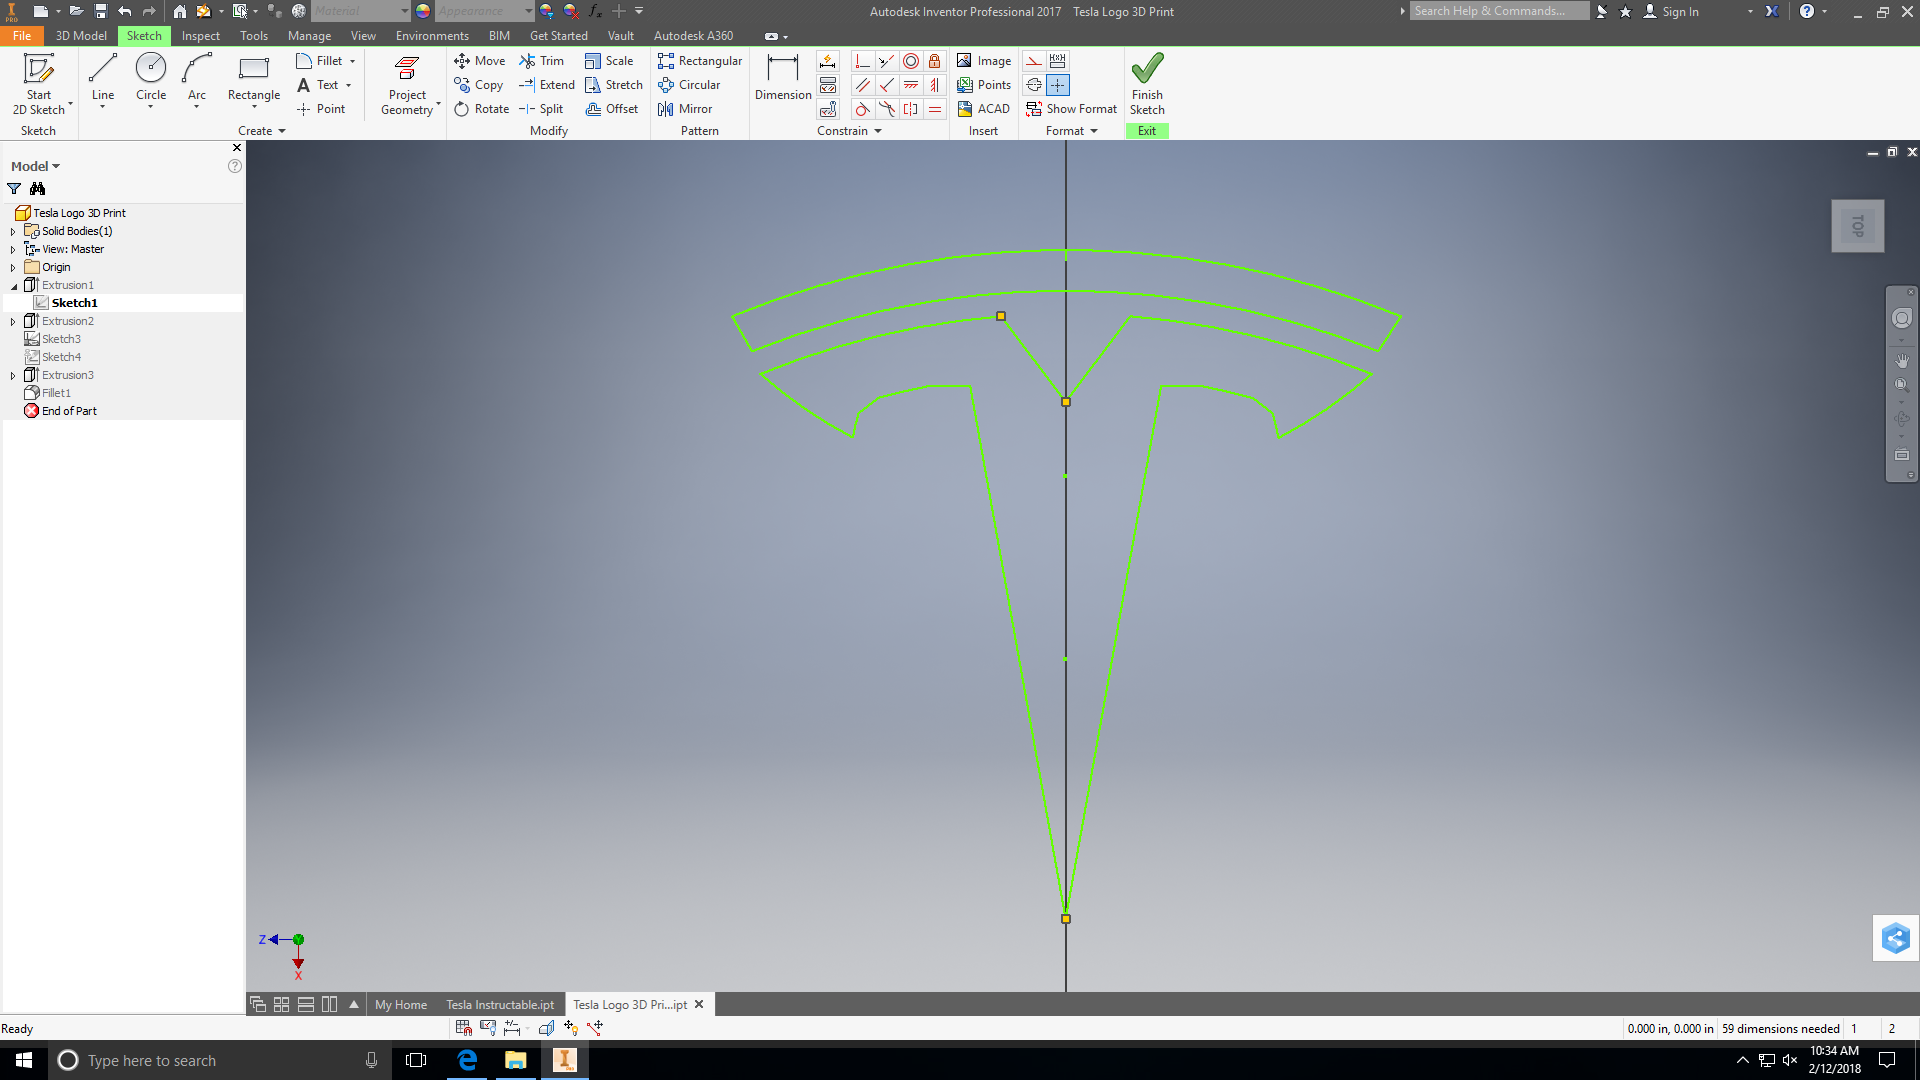Toggle the active Center Point format
The height and width of the screenshot is (1080, 1920).
click(x=1058, y=85)
